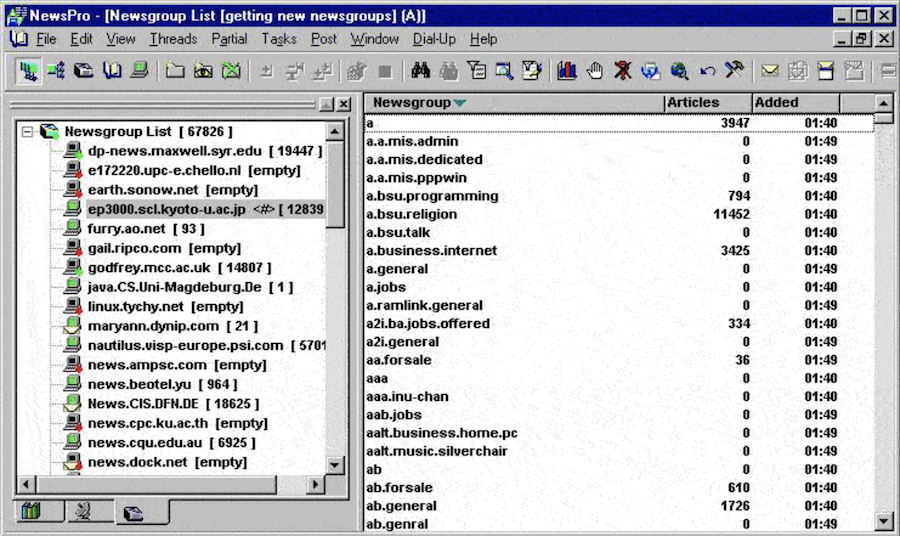The width and height of the screenshot is (900, 536).
Task: Open the Threads menu
Action: (x=173, y=39)
